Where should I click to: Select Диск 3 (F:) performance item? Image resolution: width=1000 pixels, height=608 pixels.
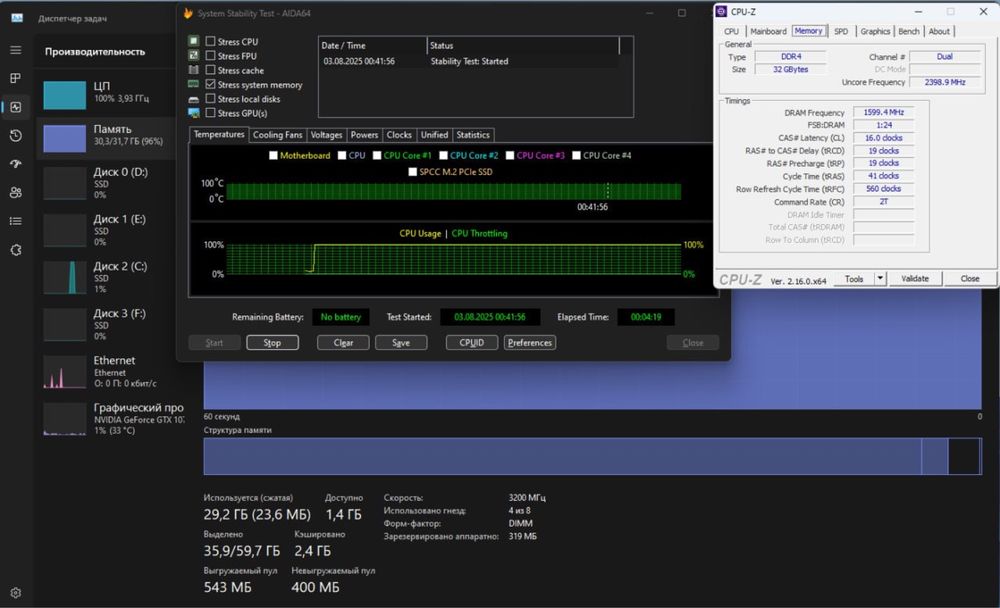[106, 324]
